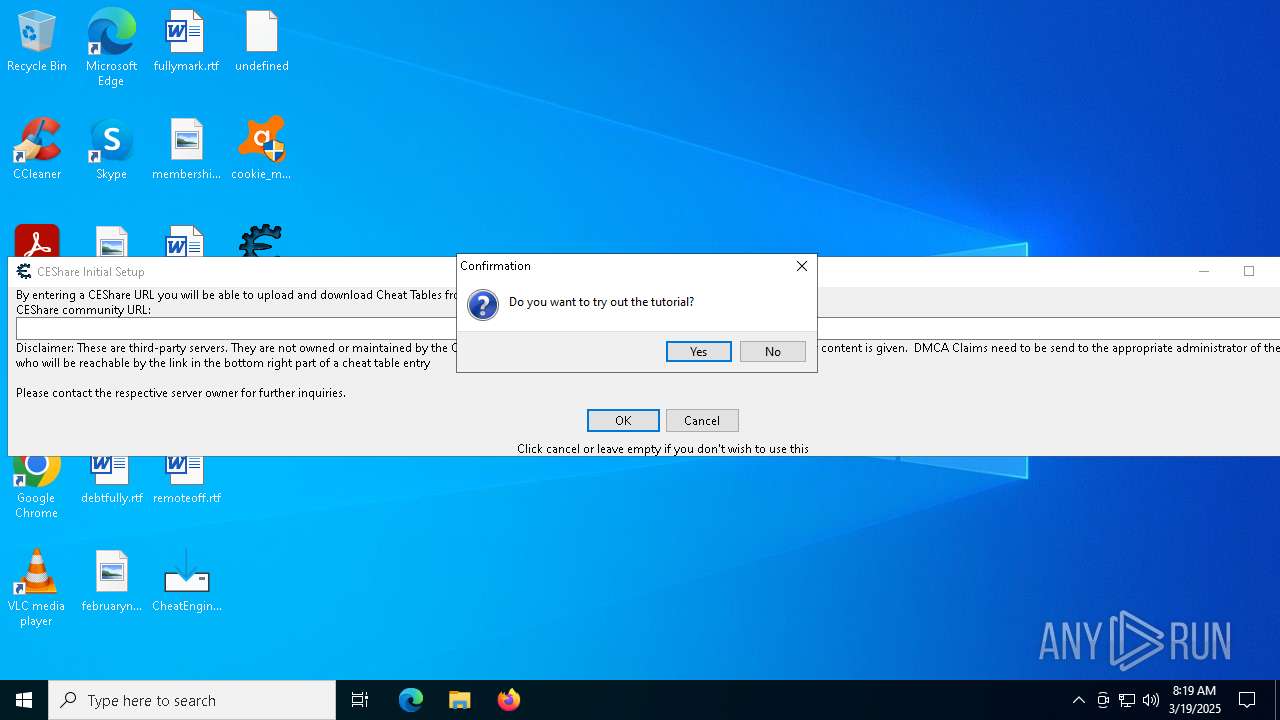Open the clock showing 8:19 AM
Viewport: 1280px width, 720px height.
[1194, 700]
